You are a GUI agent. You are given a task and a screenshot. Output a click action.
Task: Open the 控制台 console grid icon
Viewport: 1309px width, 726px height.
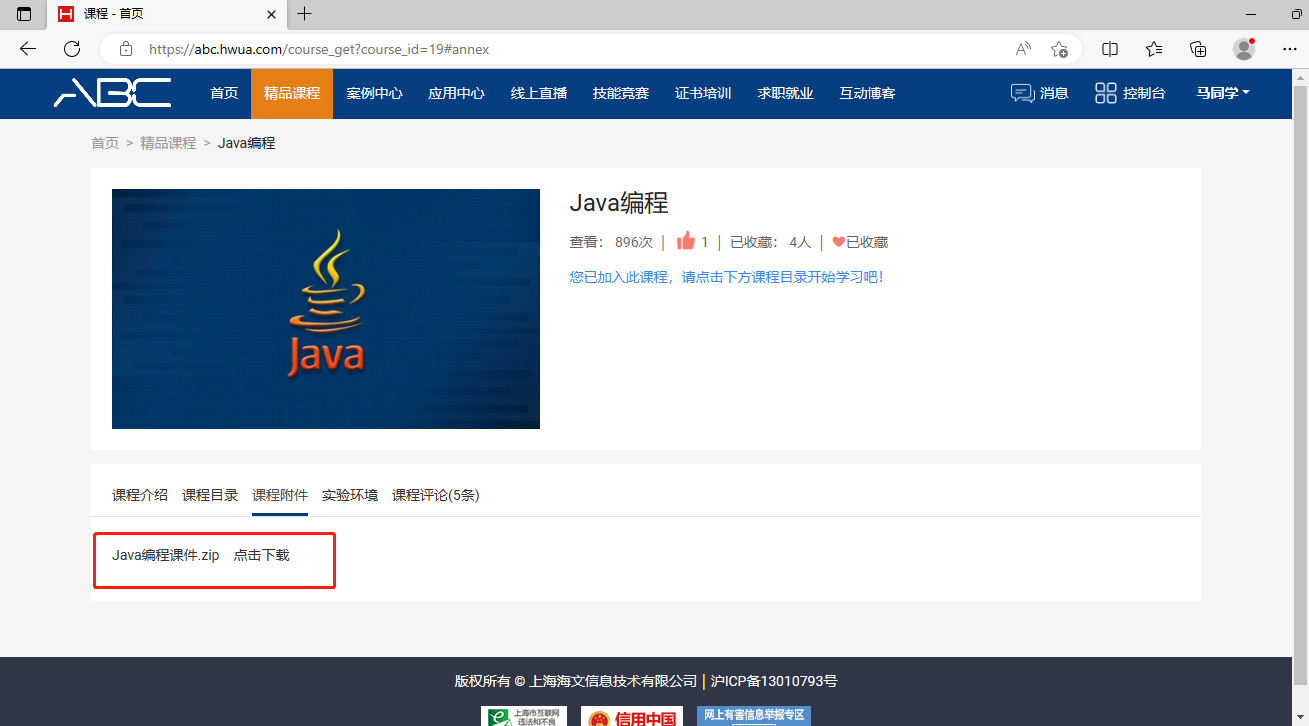(1105, 93)
